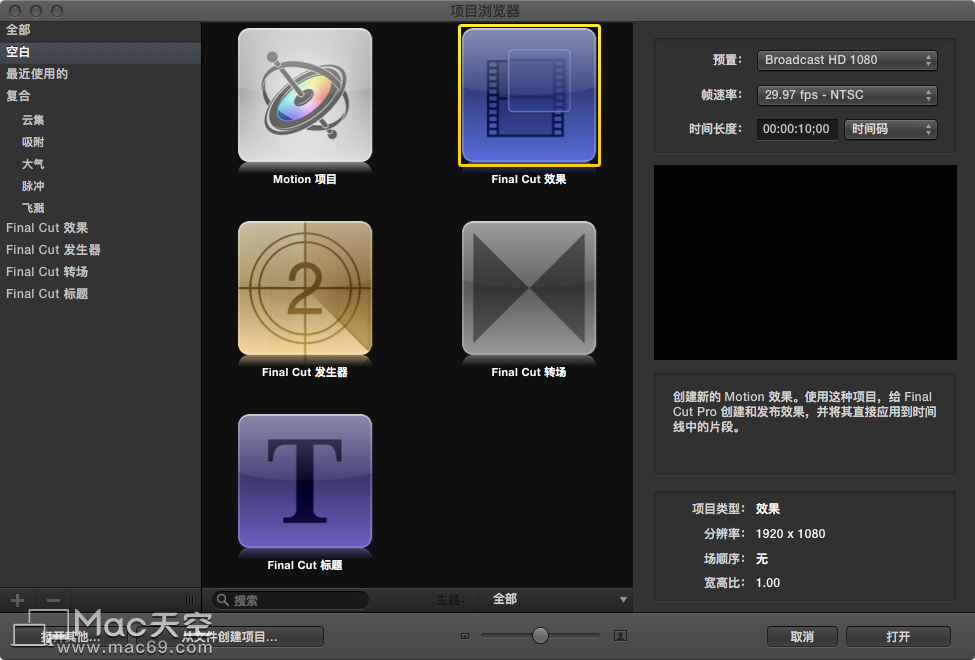Image resolution: width=975 pixels, height=660 pixels.
Task: Select the Final Cut 标题 title icon
Action: tap(305, 481)
